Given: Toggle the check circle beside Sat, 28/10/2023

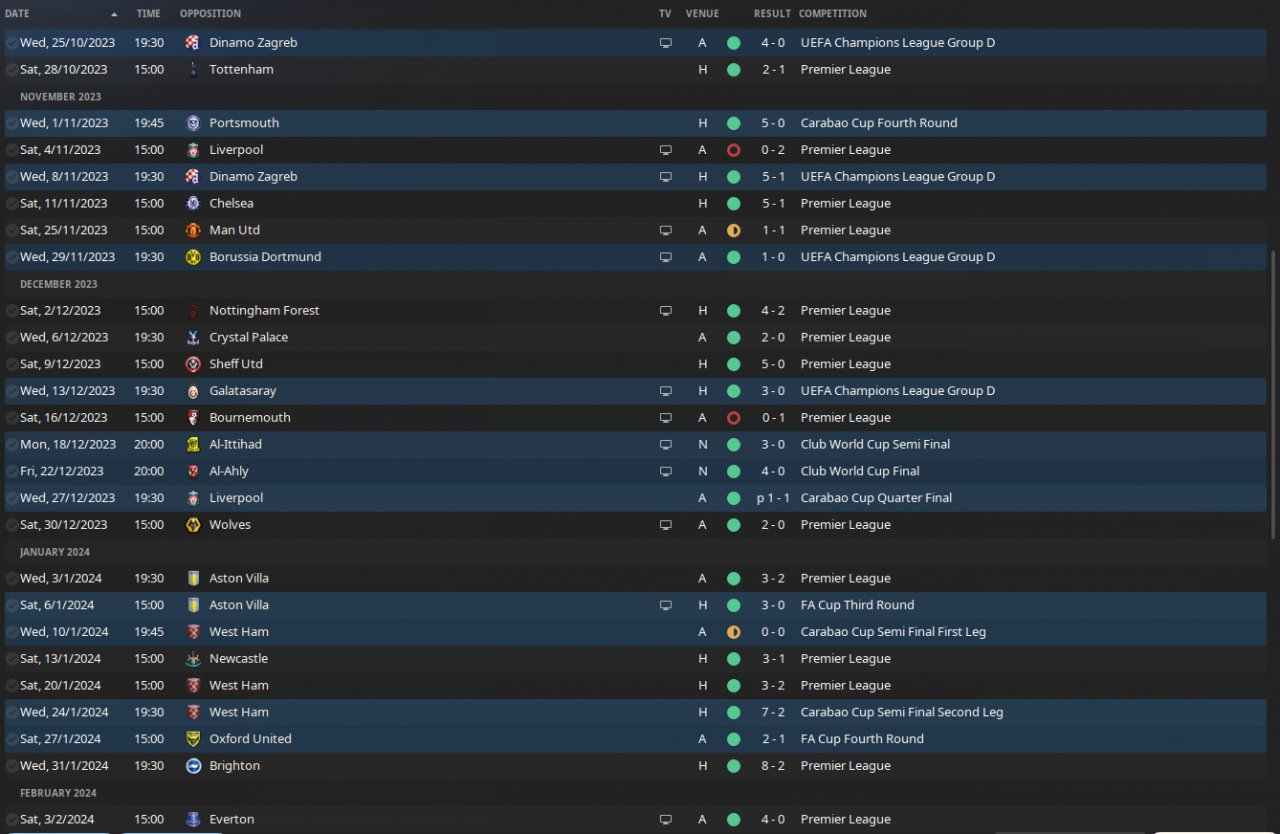Looking at the screenshot, I should 11,70.
